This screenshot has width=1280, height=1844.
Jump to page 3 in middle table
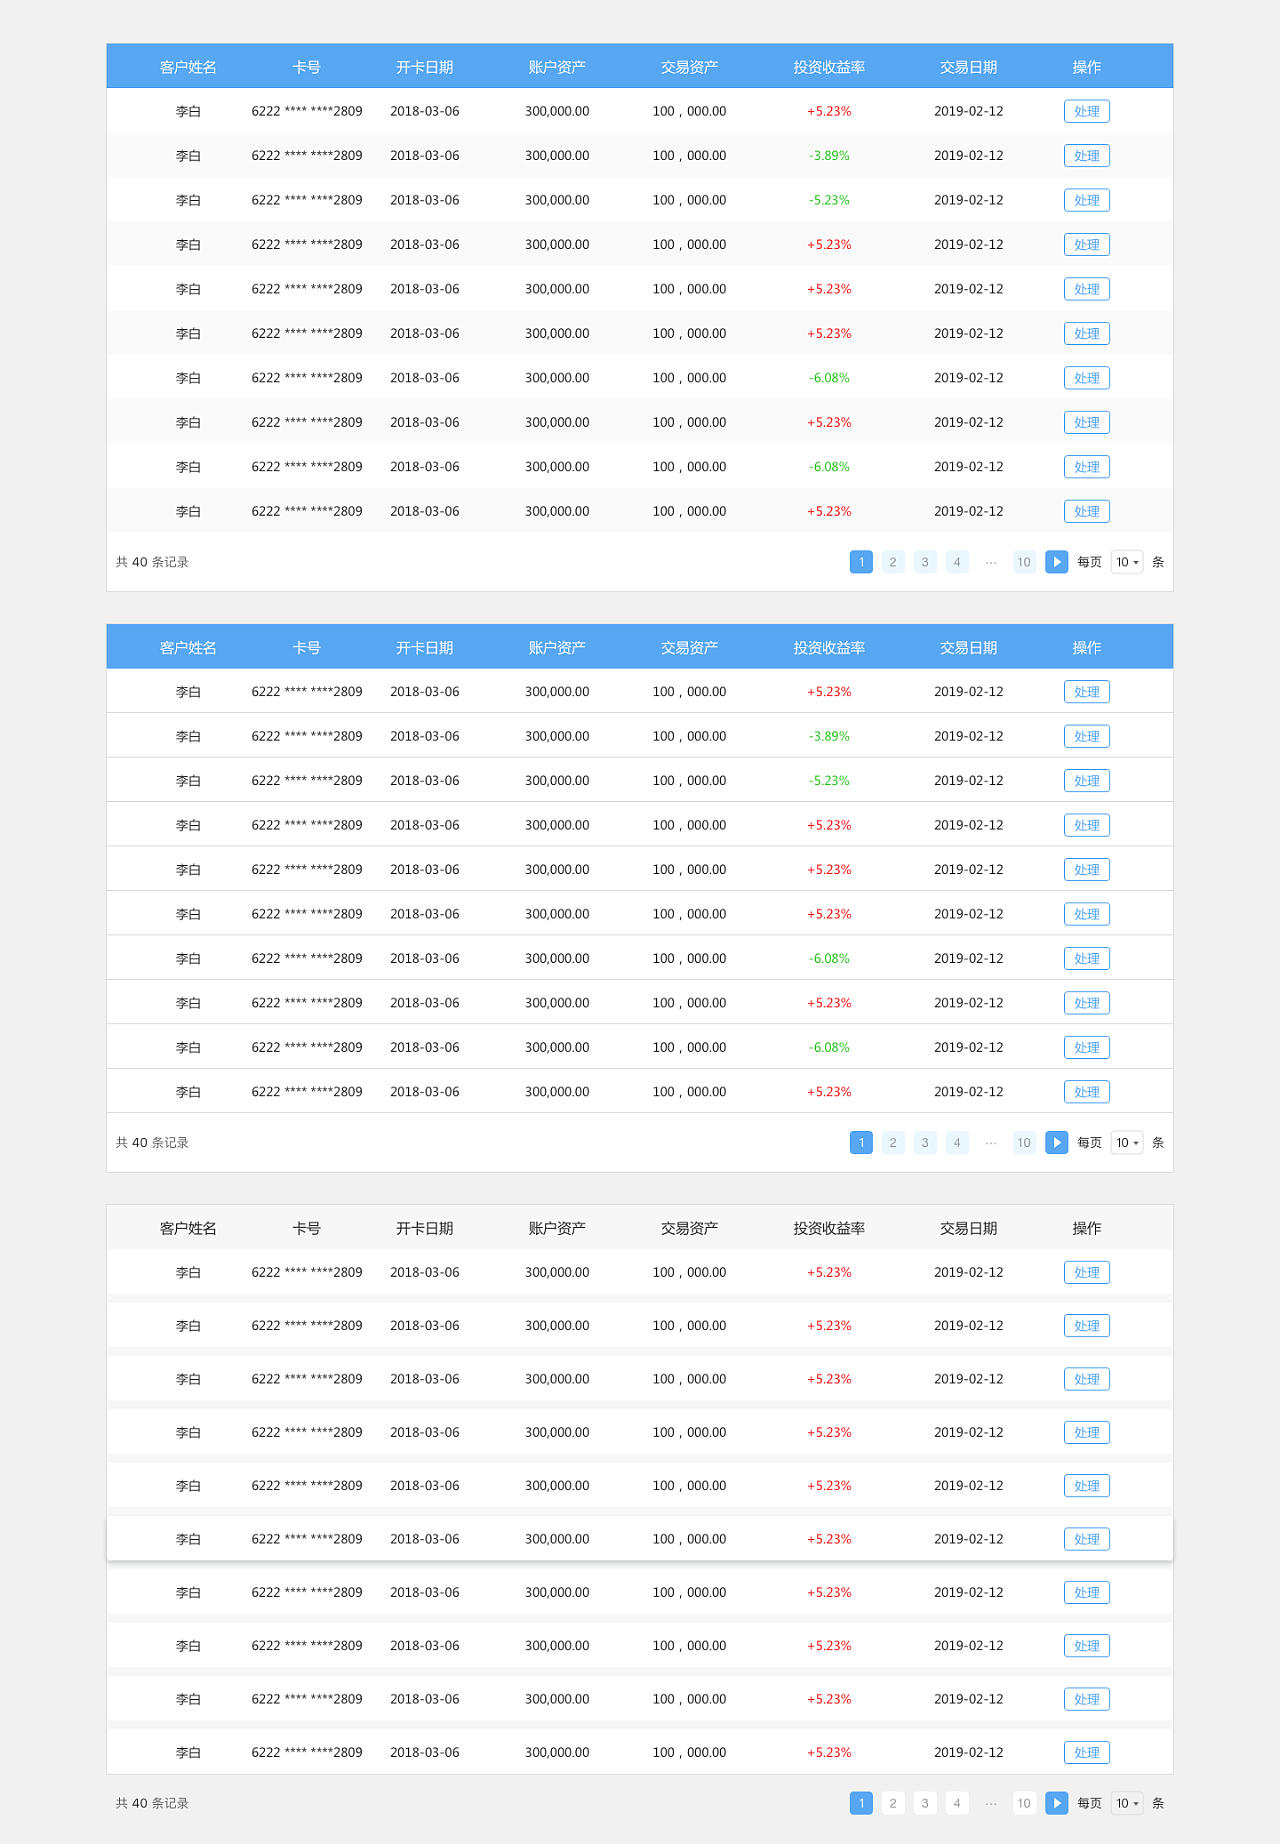click(x=925, y=1142)
